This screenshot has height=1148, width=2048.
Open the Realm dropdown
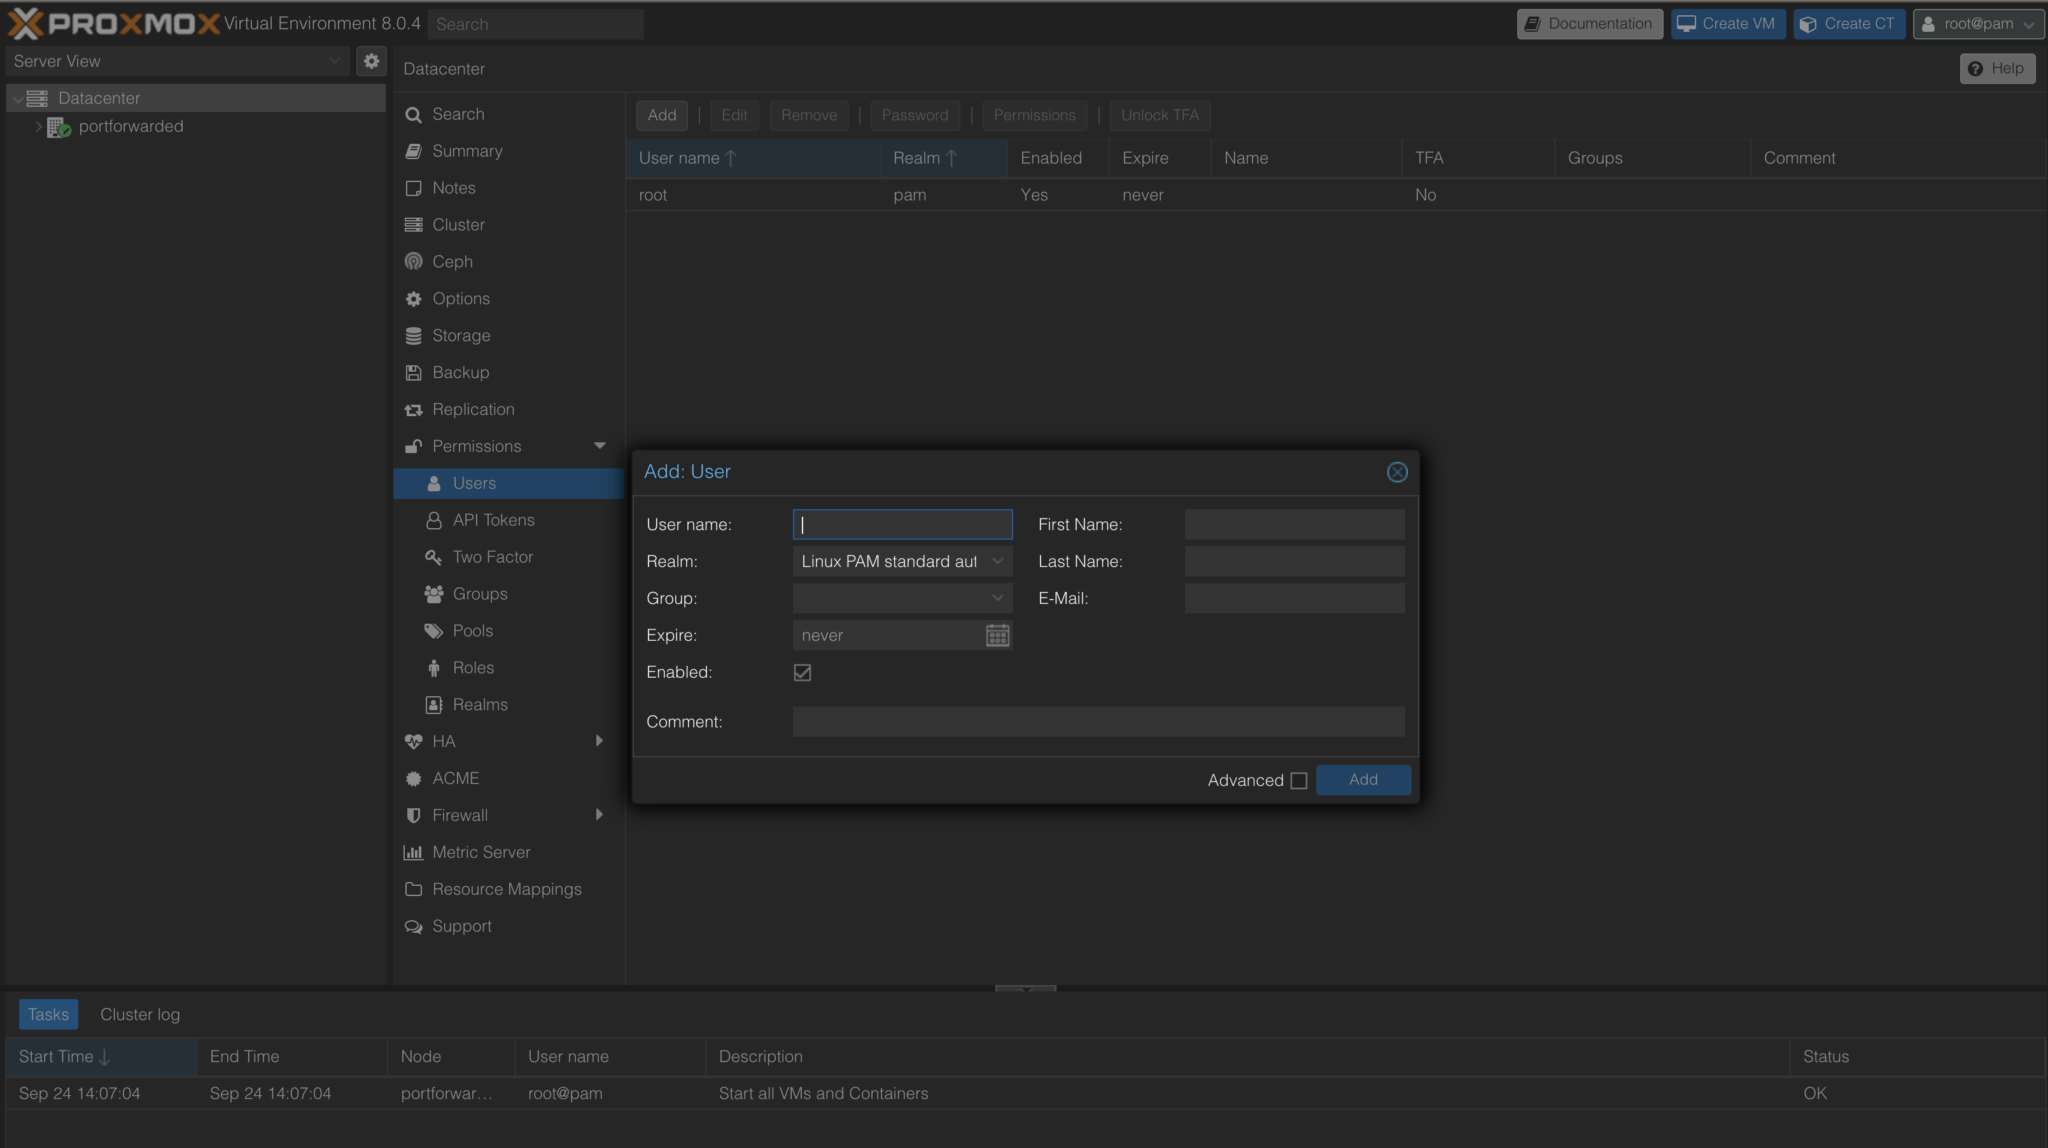[x=997, y=561]
